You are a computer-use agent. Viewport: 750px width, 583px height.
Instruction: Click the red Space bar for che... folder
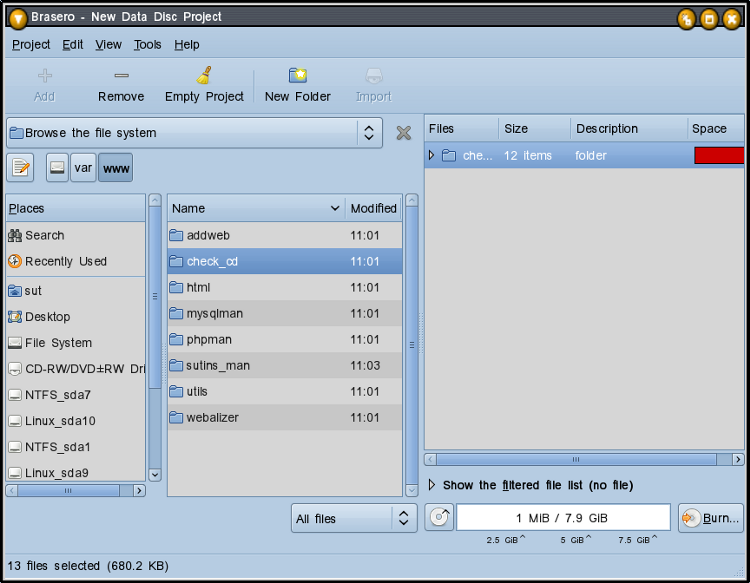[x=719, y=155]
